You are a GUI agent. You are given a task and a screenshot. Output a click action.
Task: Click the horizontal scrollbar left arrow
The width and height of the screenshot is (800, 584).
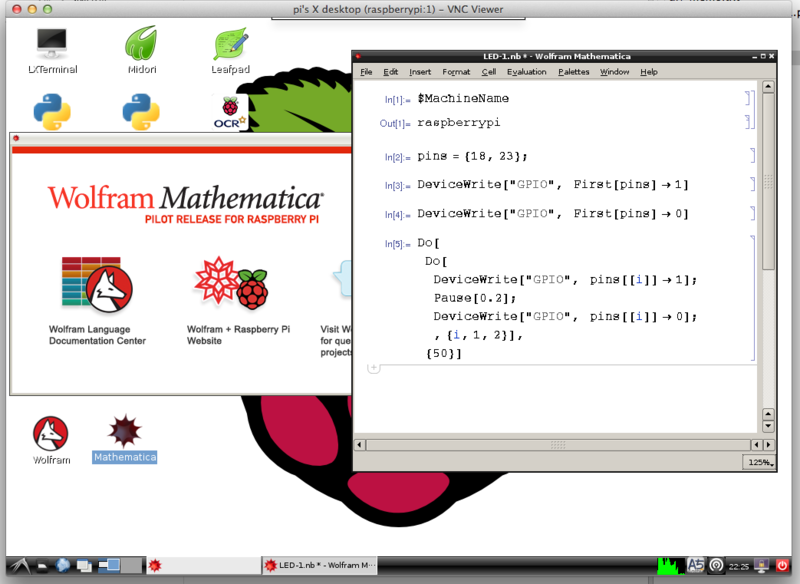point(360,445)
